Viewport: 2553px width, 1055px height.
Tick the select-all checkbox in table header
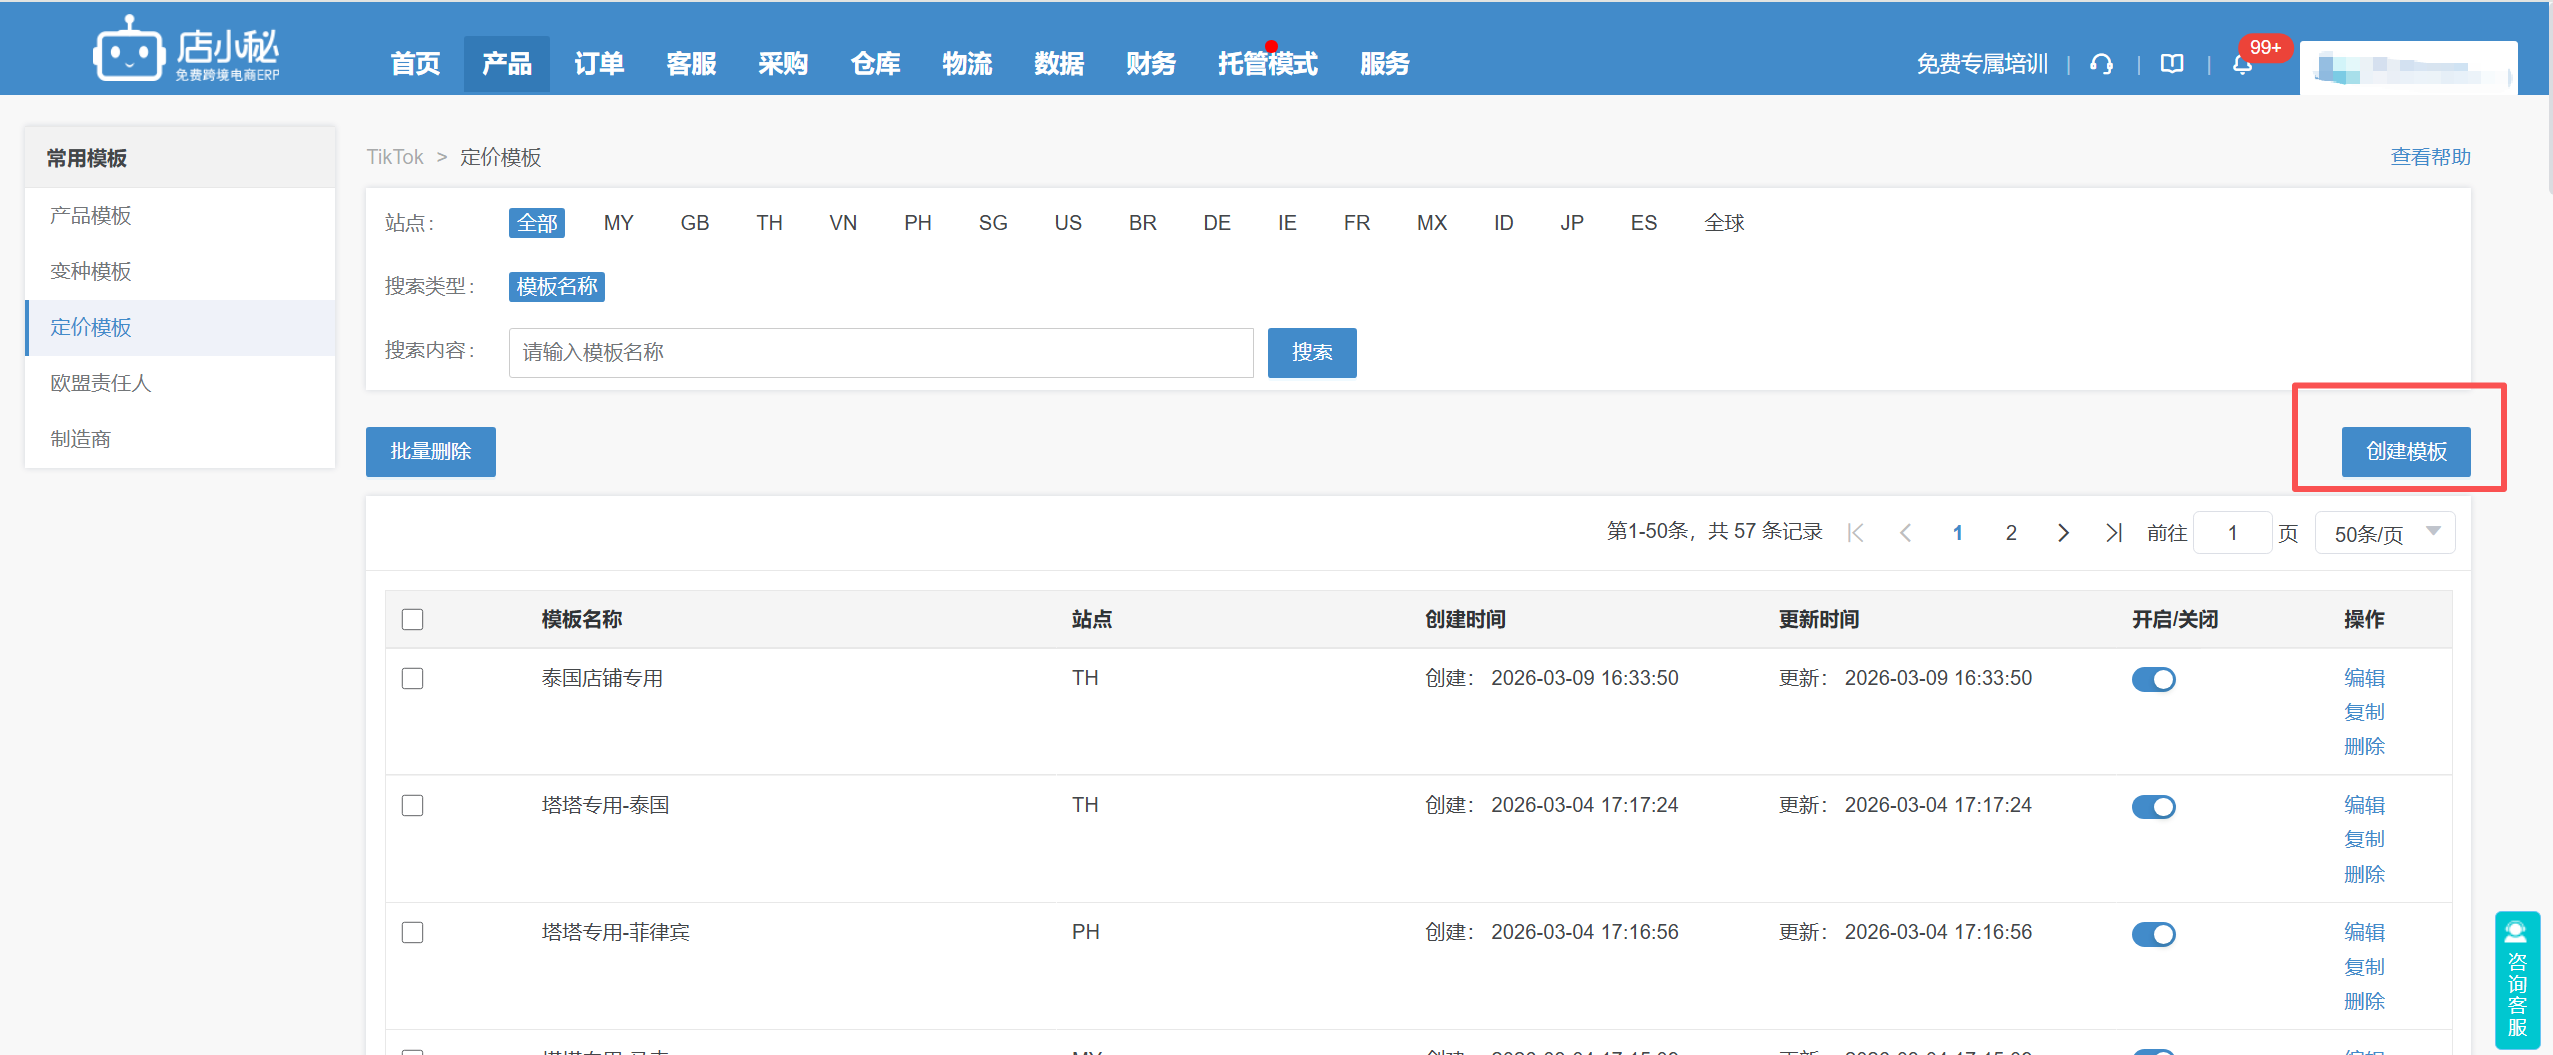(x=412, y=620)
